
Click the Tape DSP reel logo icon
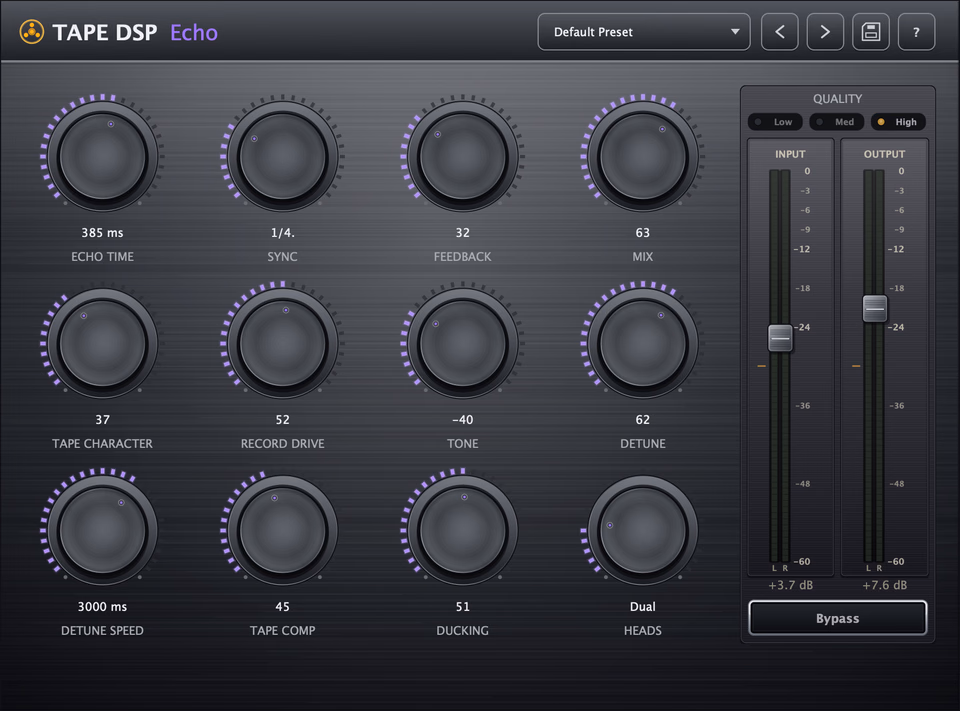click(x=32, y=32)
